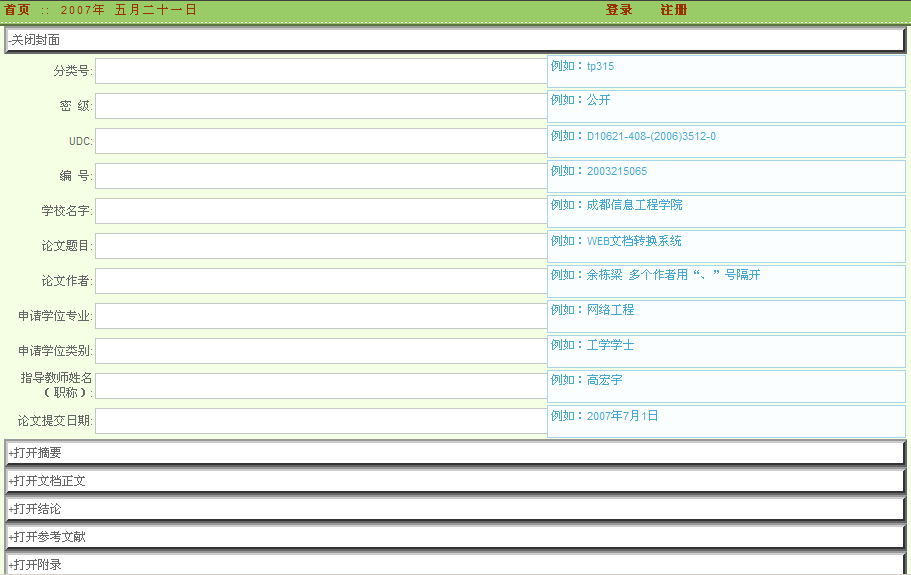Expand the 打开参考文献 section

[455, 537]
